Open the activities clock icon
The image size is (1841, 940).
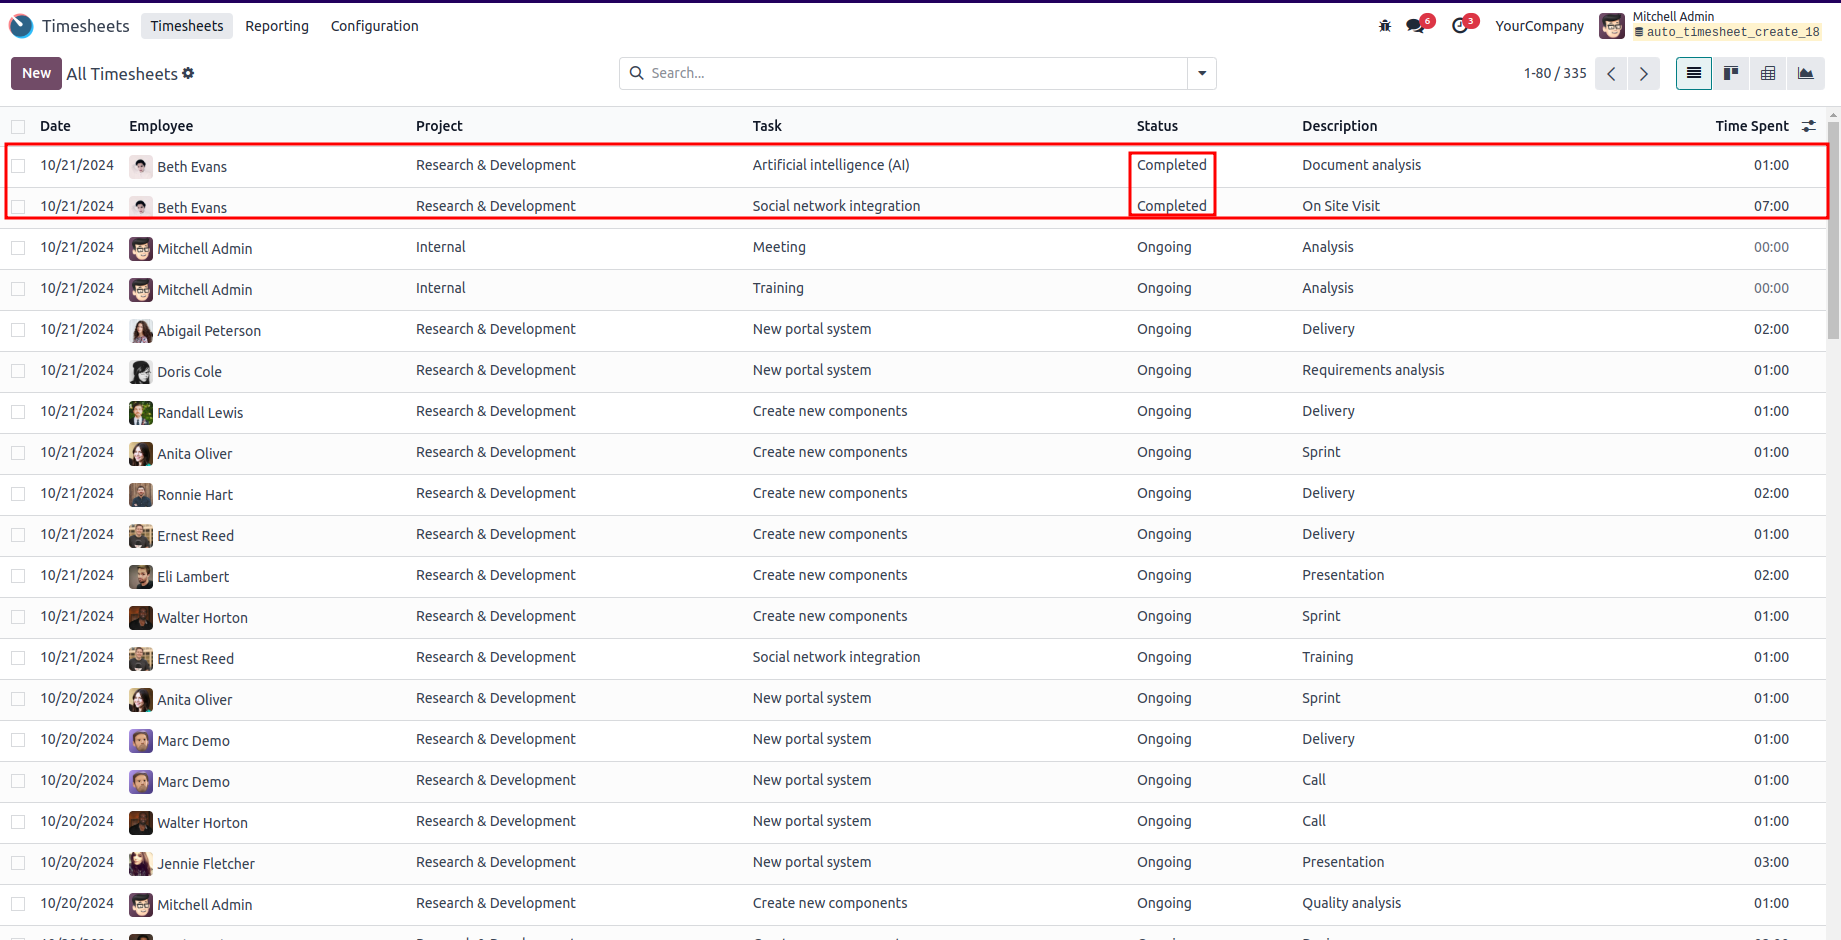click(x=1461, y=26)
